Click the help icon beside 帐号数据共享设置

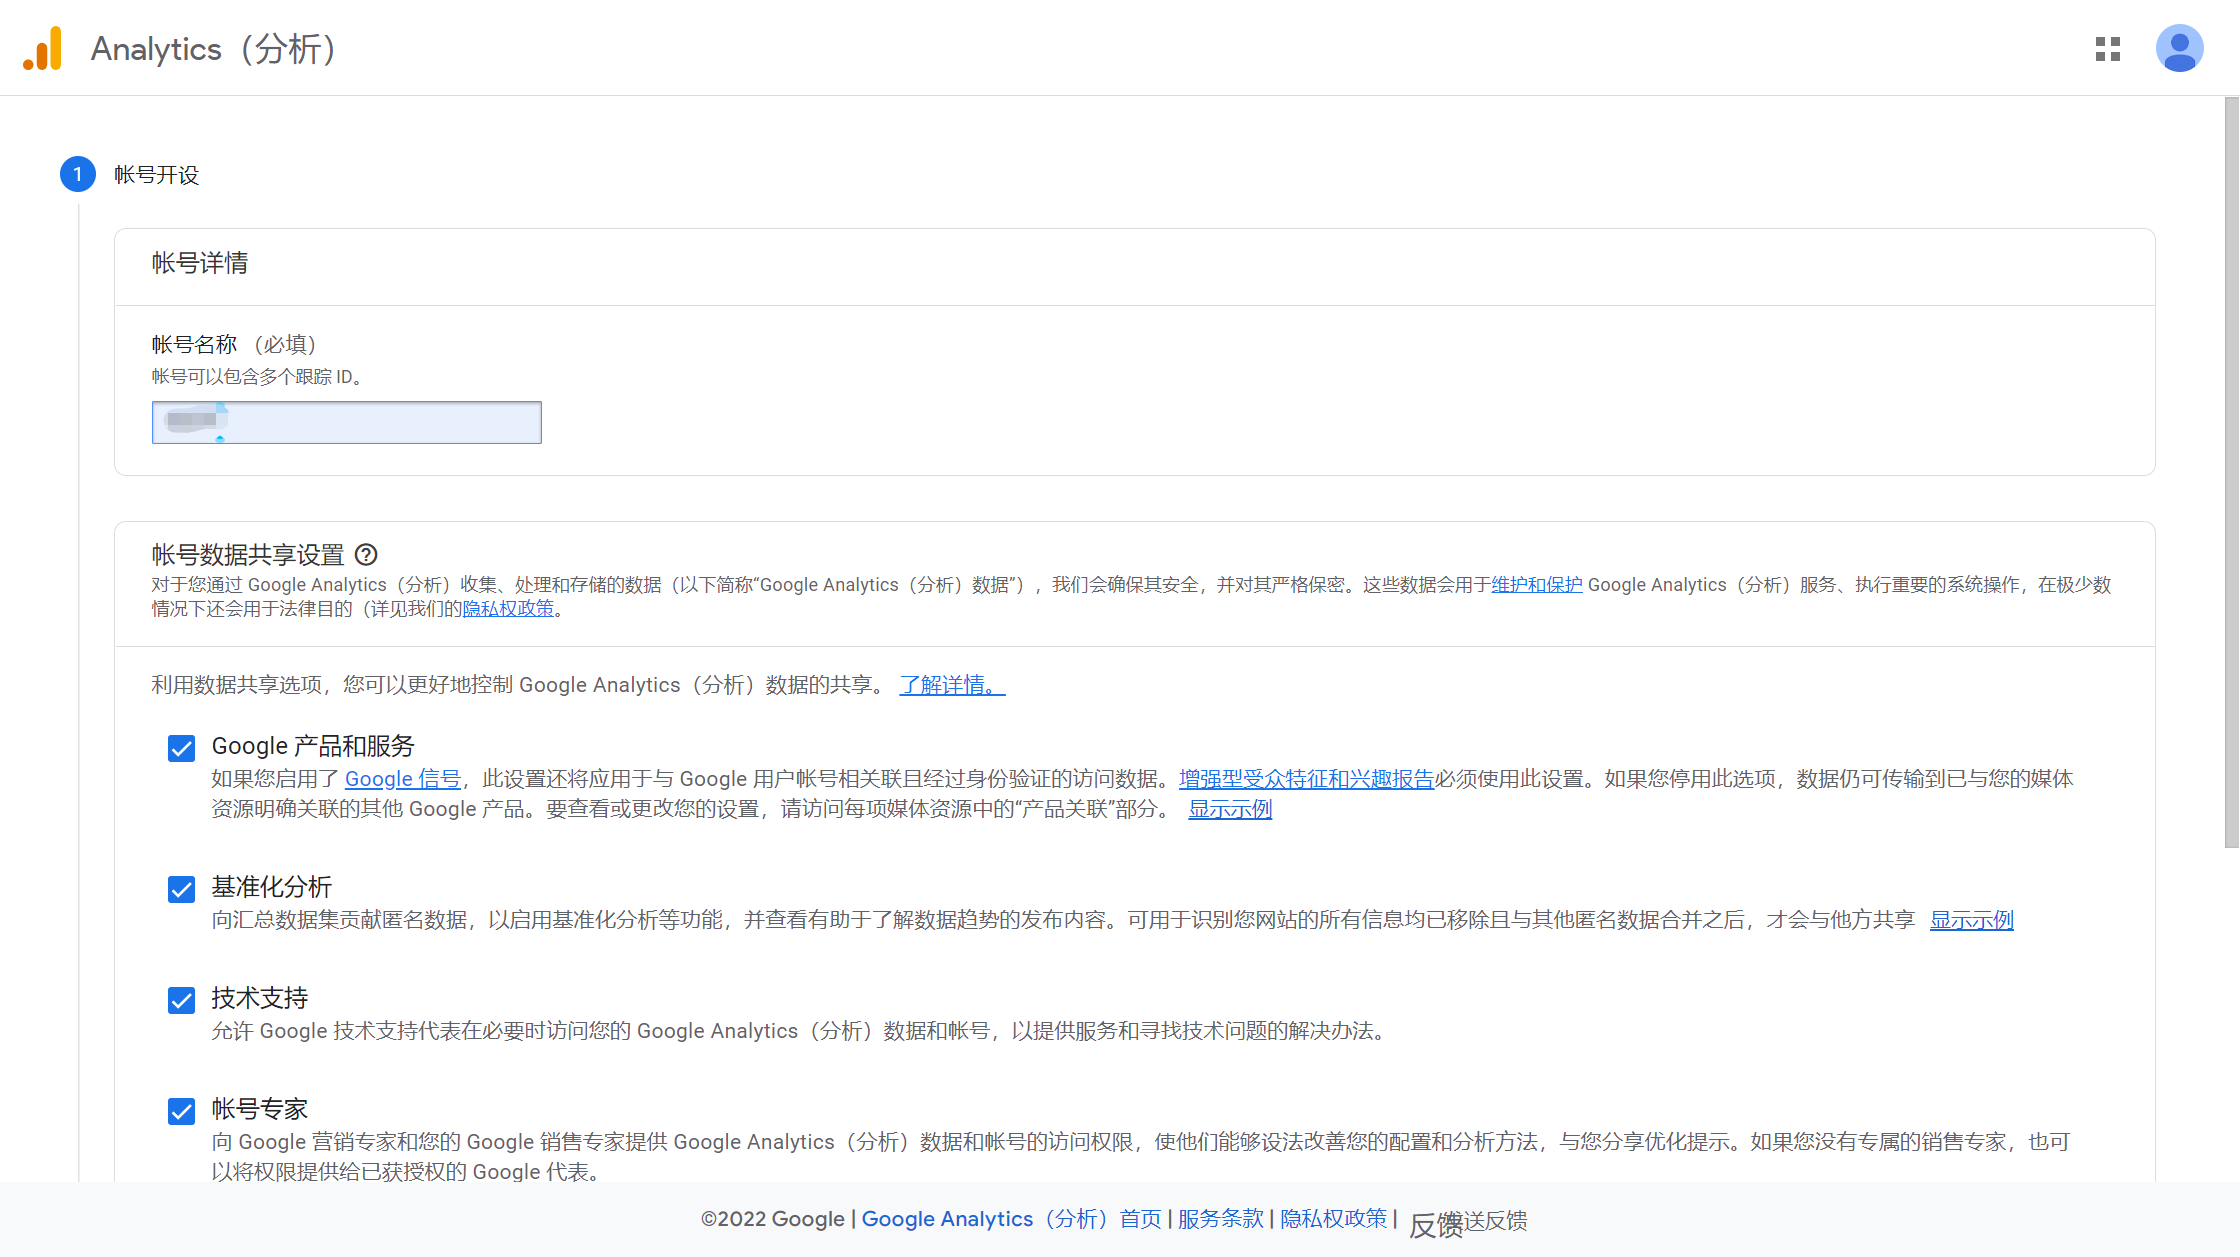(x=366, y=554)
